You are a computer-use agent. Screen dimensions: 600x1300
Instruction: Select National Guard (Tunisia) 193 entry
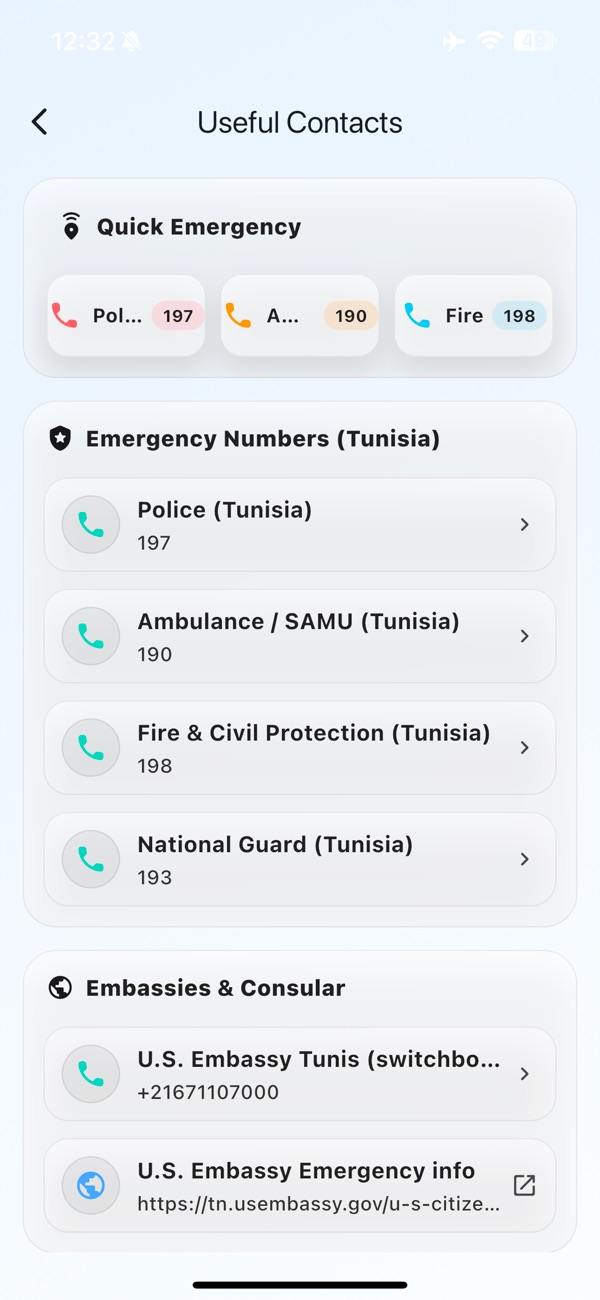coord(300,859)
